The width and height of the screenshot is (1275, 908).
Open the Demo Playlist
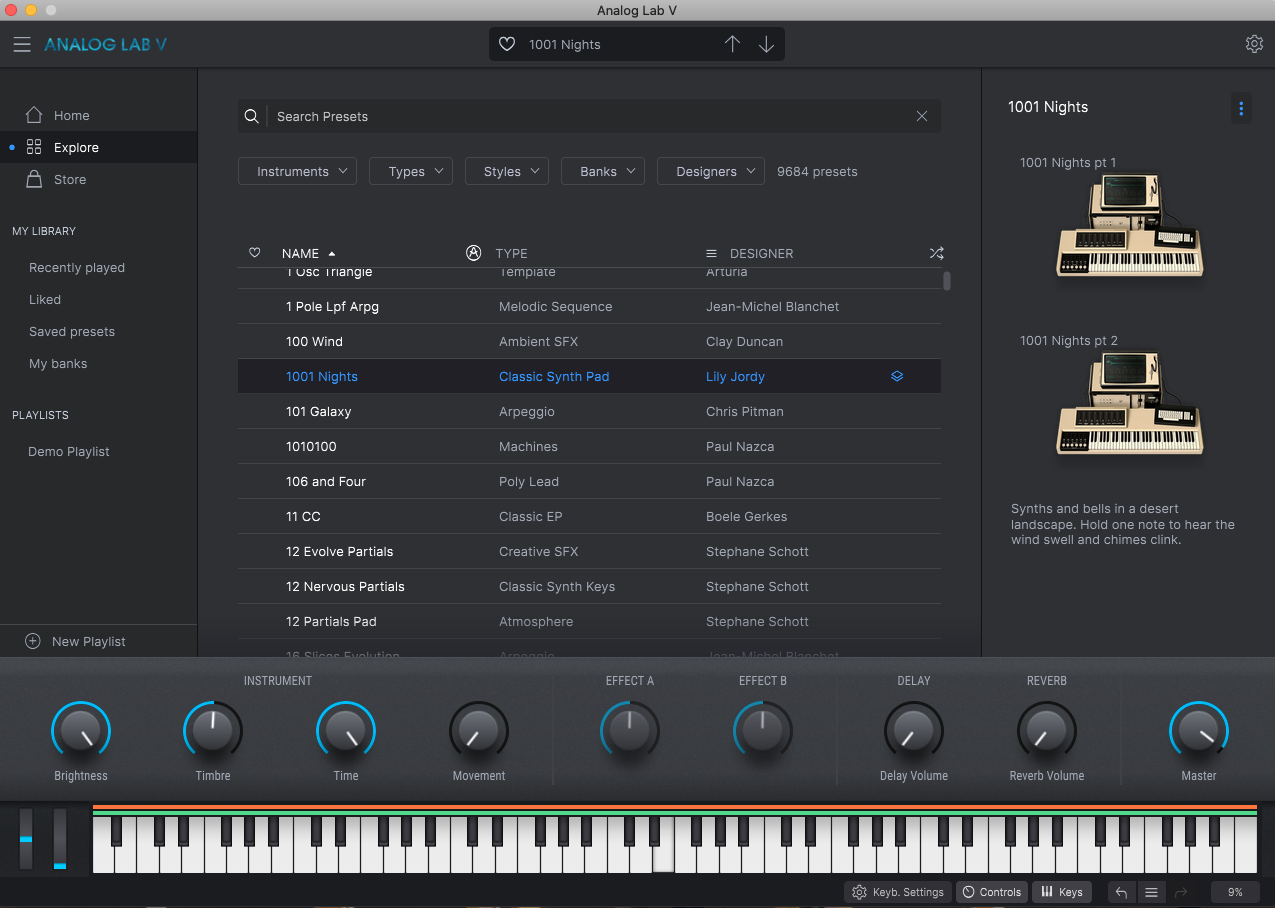click(x=69, y=452)
